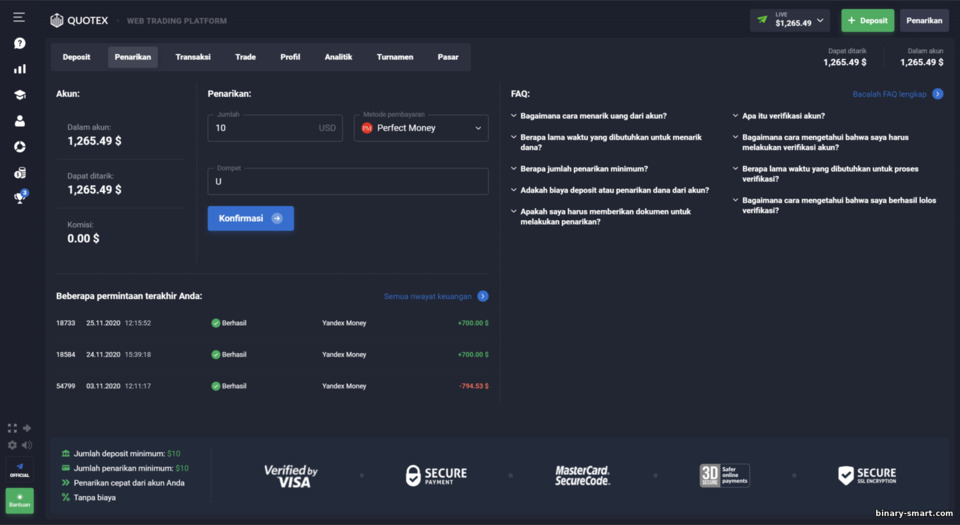The width and height of the screenshot is (960, 525).
Task: Click arrow icon next to Semua riwayat keuangan
Action: click(x=483, y=296)
